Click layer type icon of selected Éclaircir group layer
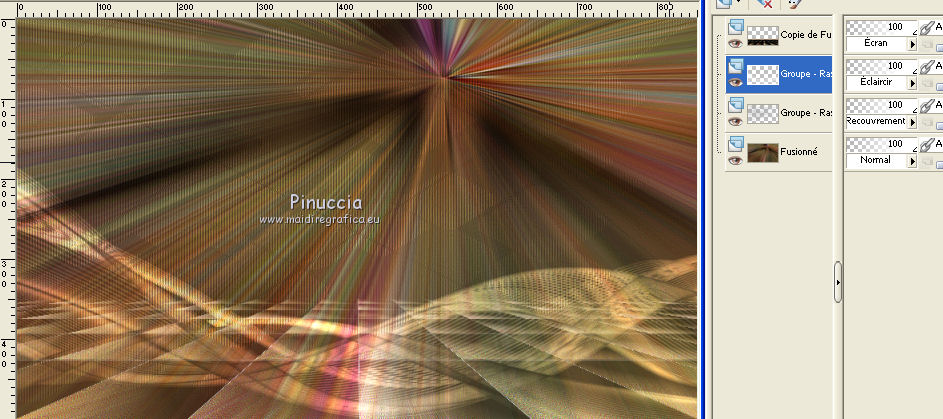The image size is (943, 419). pyautogui.click(x=736, y=66)
